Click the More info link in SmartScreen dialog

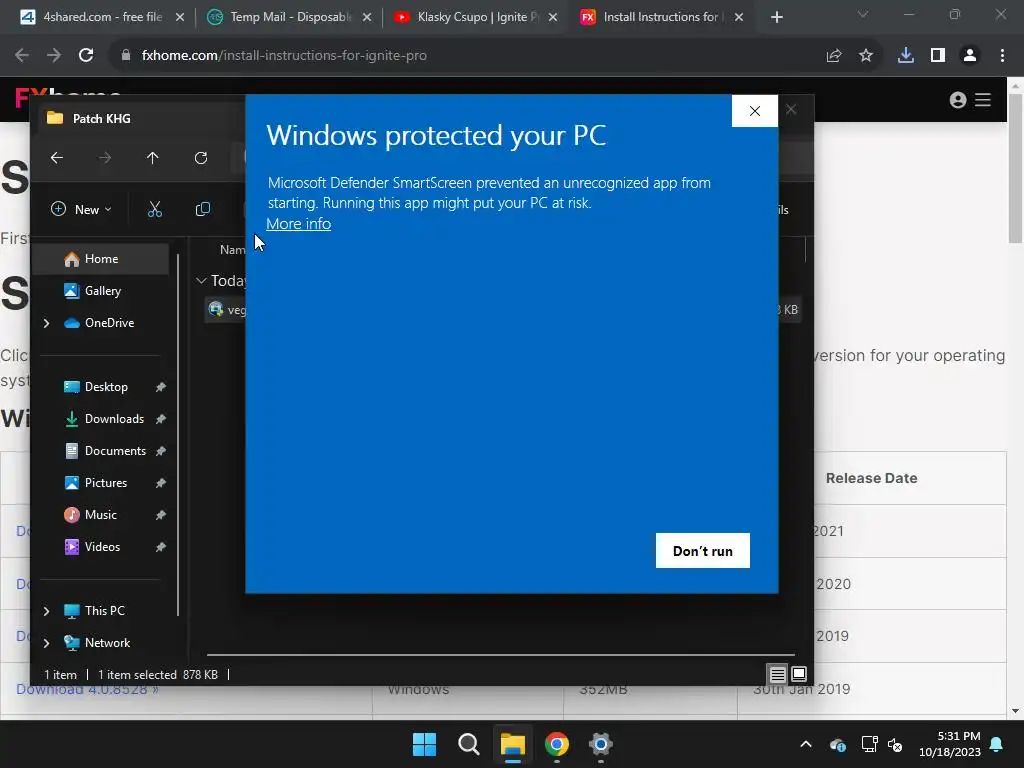click(298, 224)
